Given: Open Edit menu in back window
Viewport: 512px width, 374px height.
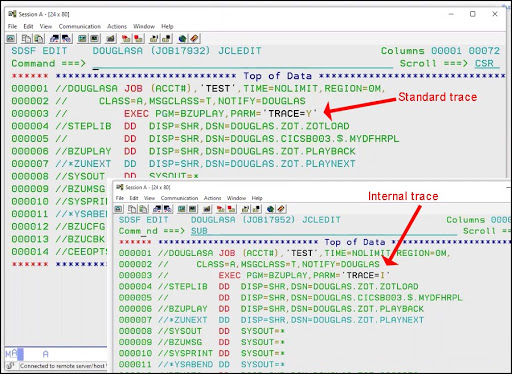Looking at the screenshot, I should tap(28, 26).
